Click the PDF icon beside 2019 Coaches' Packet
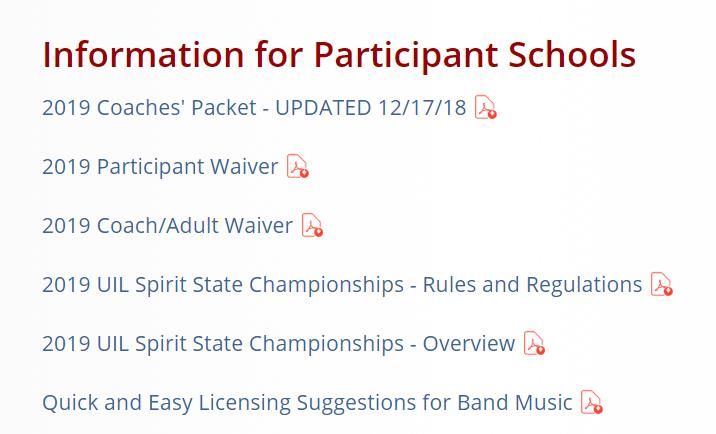716x434 pixels. point(485,107)
